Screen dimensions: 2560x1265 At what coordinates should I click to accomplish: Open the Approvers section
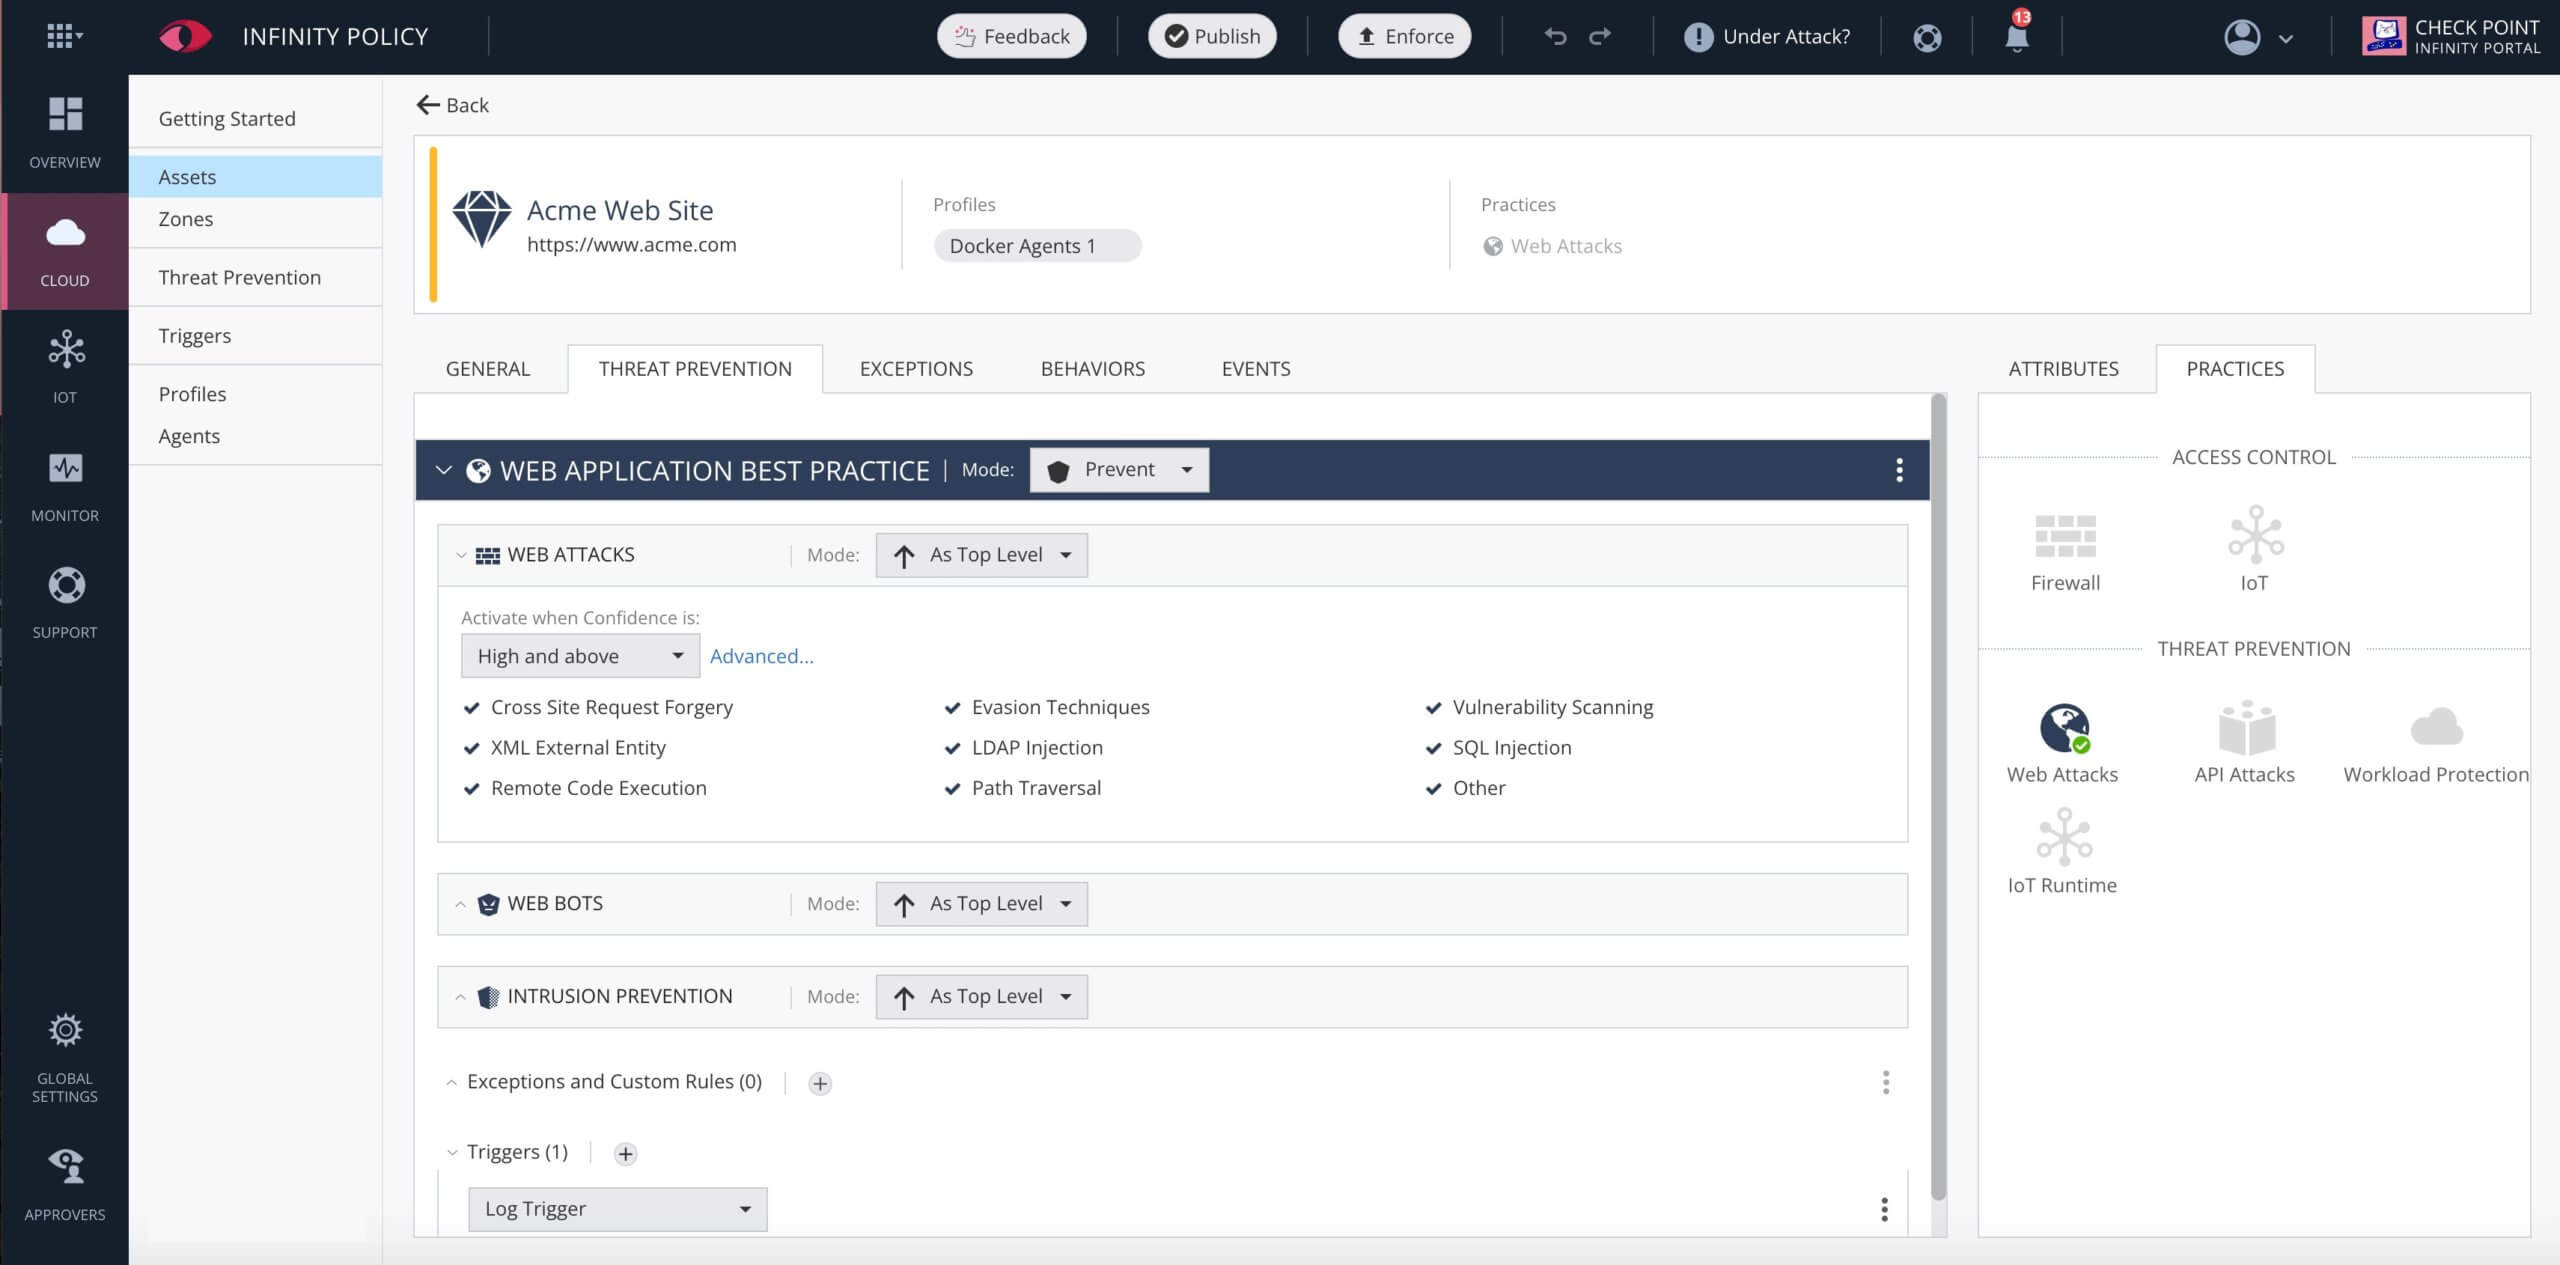coord(65,1186)
